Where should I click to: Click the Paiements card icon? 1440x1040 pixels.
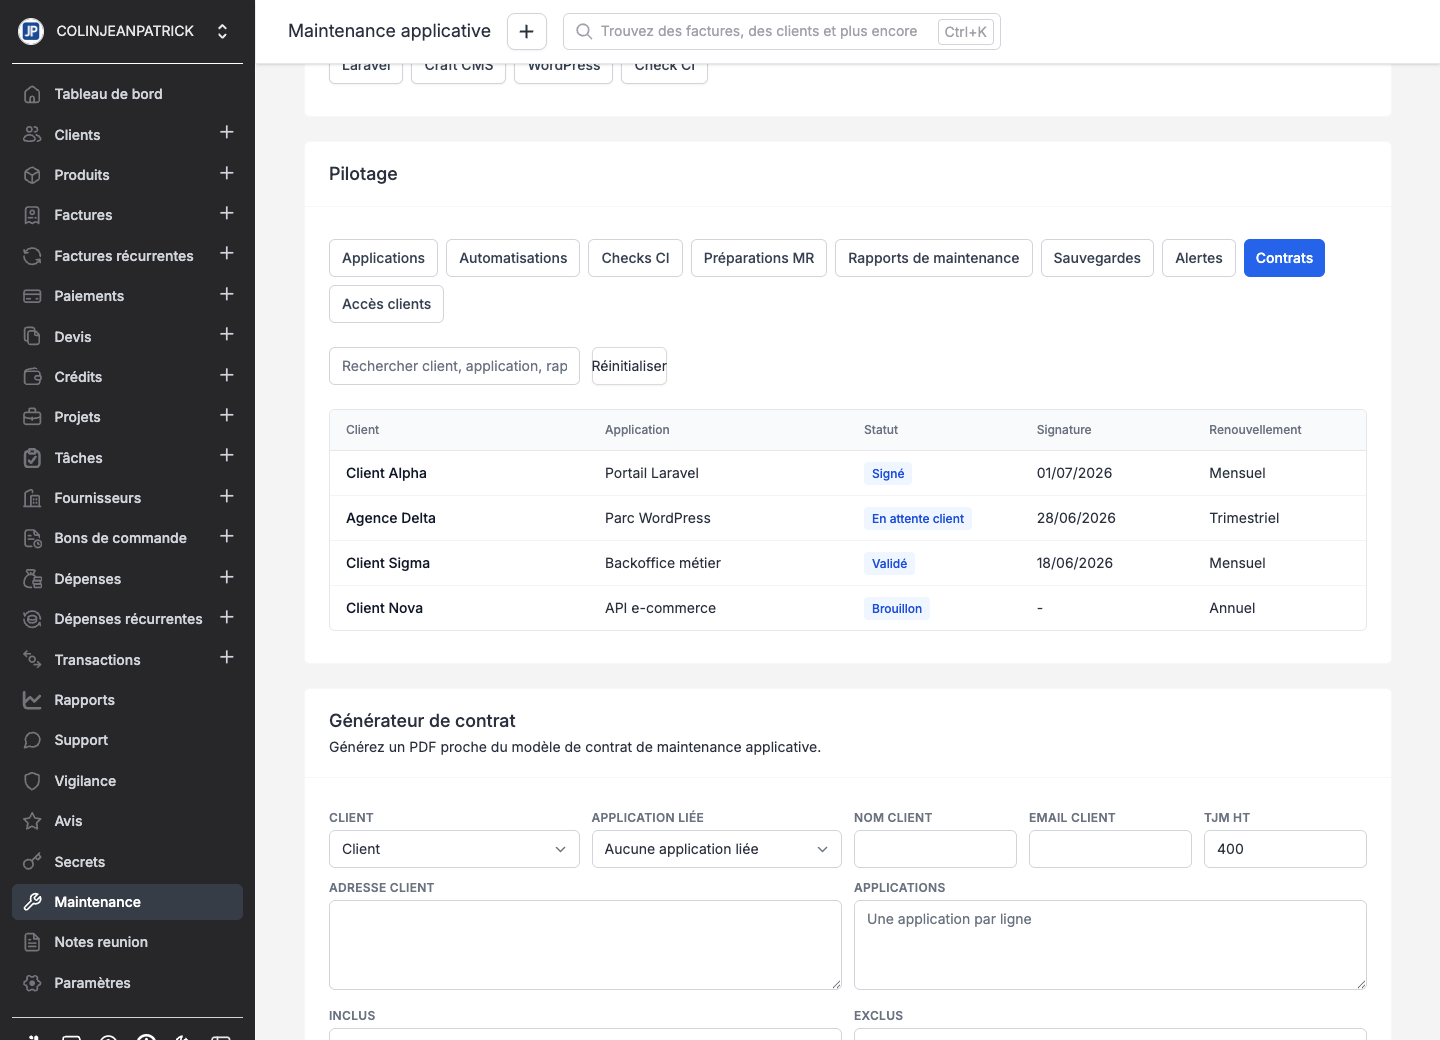point(32,296)
